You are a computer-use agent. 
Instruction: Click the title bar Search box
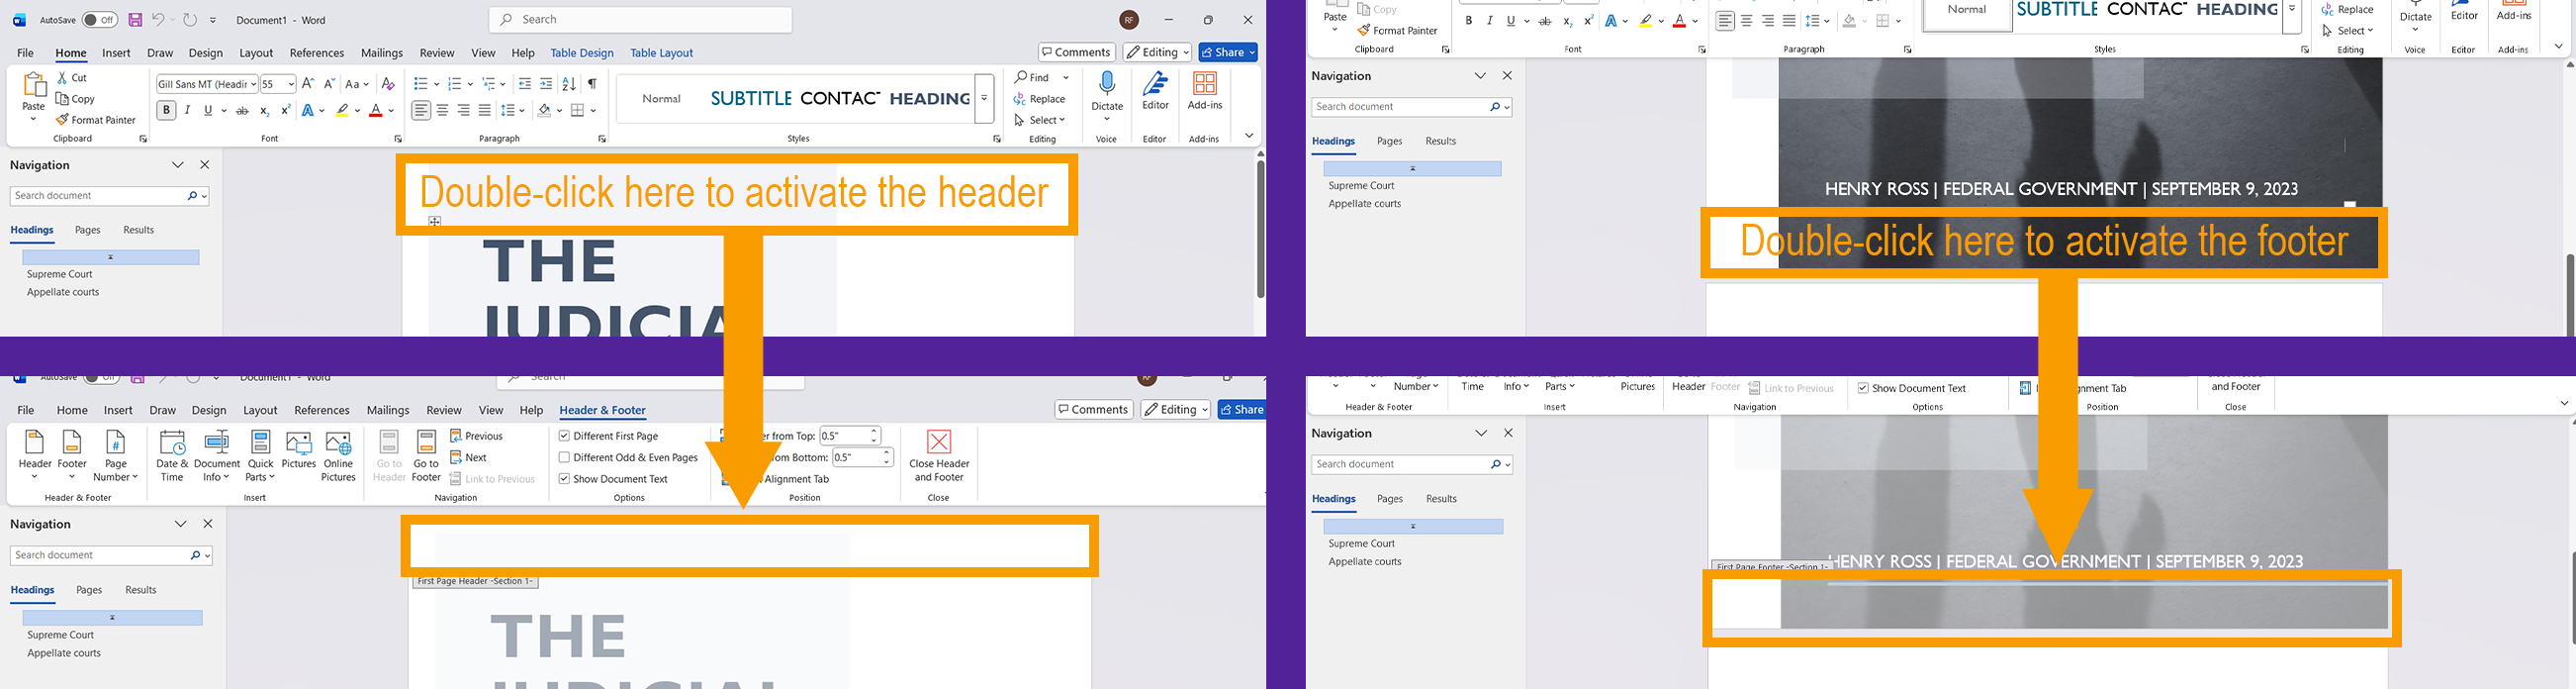(x=641, y=20)
